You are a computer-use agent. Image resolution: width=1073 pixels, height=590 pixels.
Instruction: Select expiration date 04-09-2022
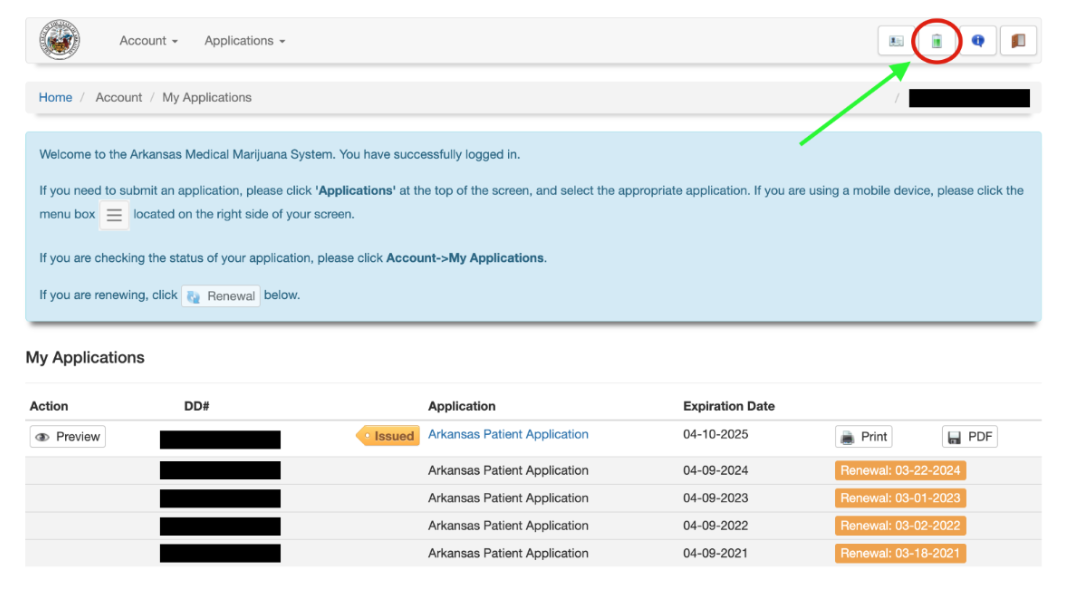(x=715, y=526)
